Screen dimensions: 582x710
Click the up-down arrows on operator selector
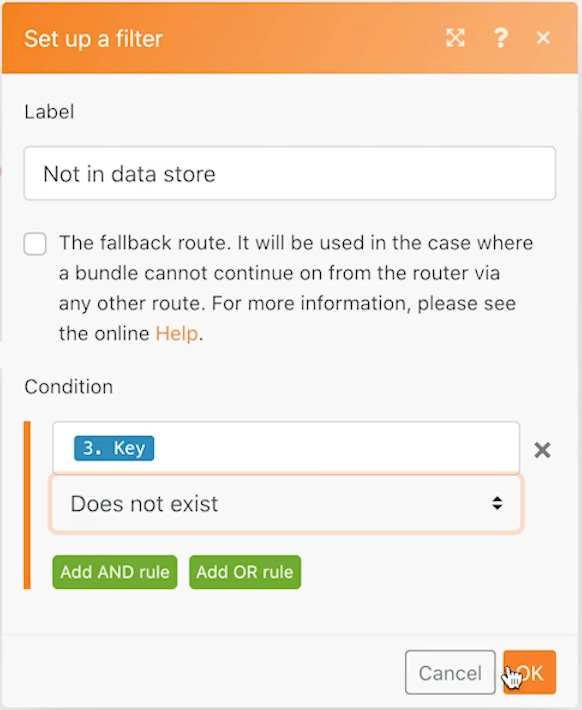pos(497,503)
